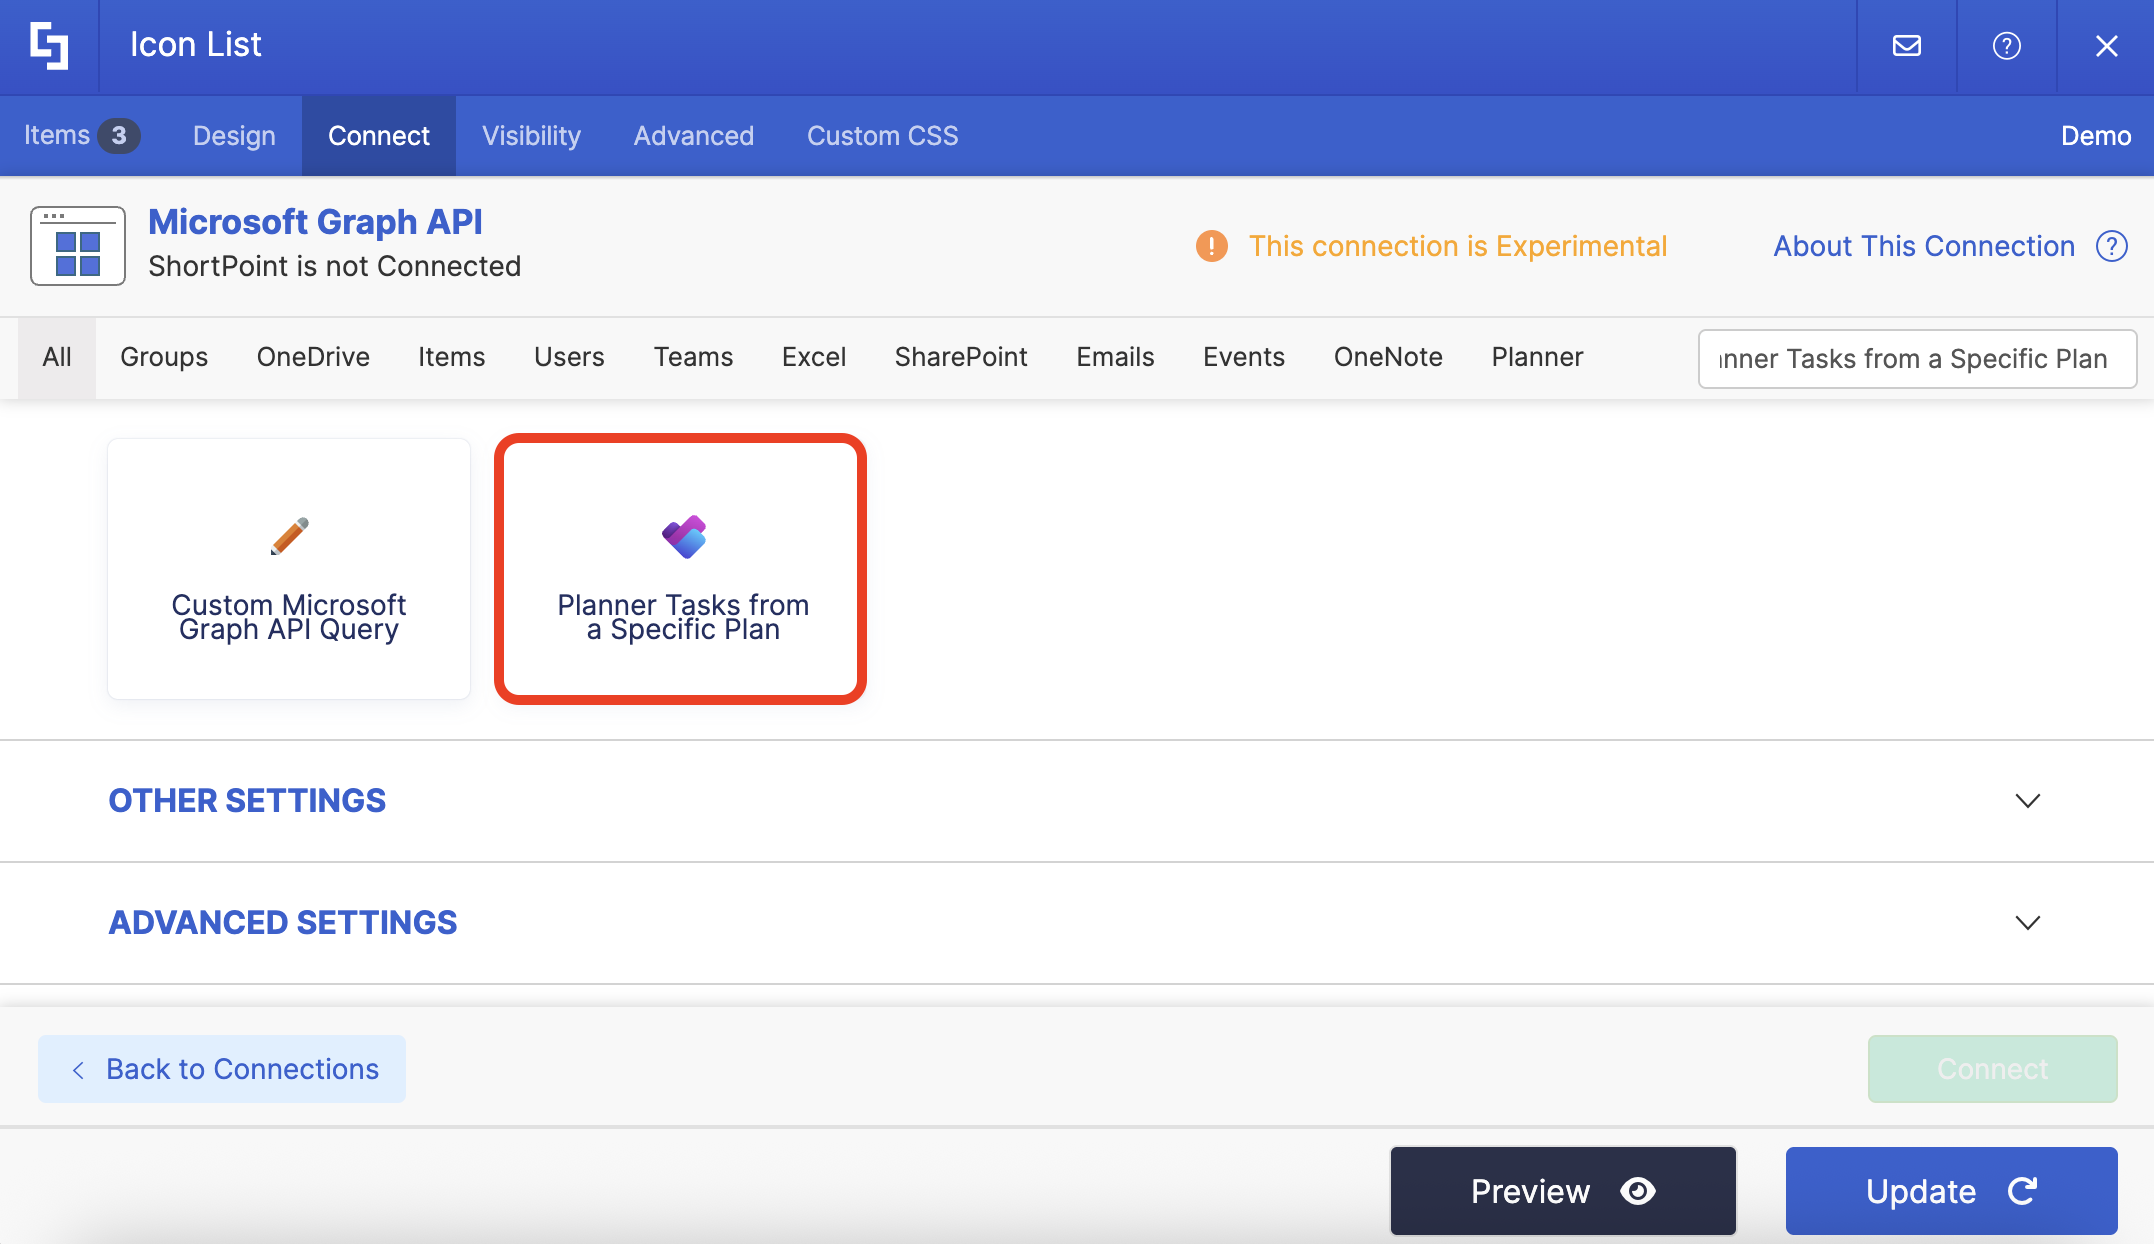The height and width of the screenshot is (1244, 2154).
Task: Open About This Connection link
Action: coord(1923,246)
